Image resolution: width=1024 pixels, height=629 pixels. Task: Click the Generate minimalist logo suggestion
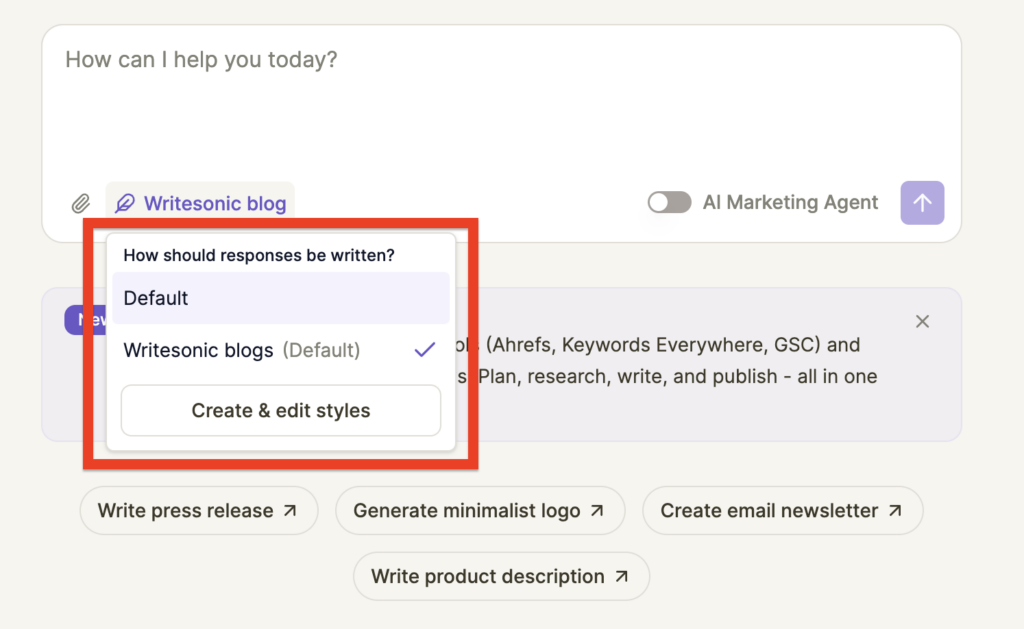480,510
